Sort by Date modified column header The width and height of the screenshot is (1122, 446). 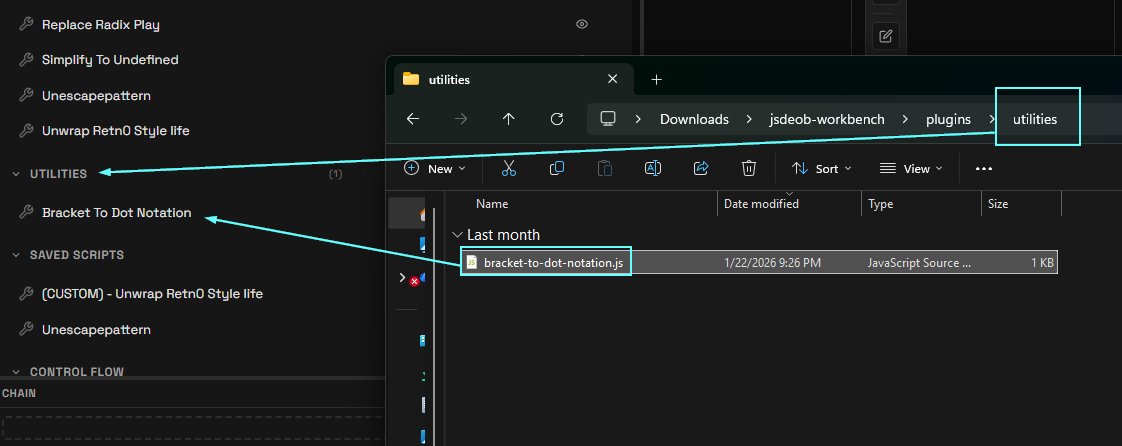click(x=761, y=204)
